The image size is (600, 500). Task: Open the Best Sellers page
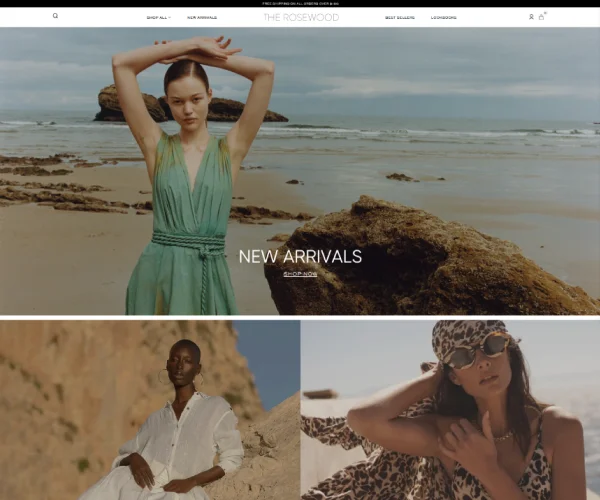coord(400,17)
